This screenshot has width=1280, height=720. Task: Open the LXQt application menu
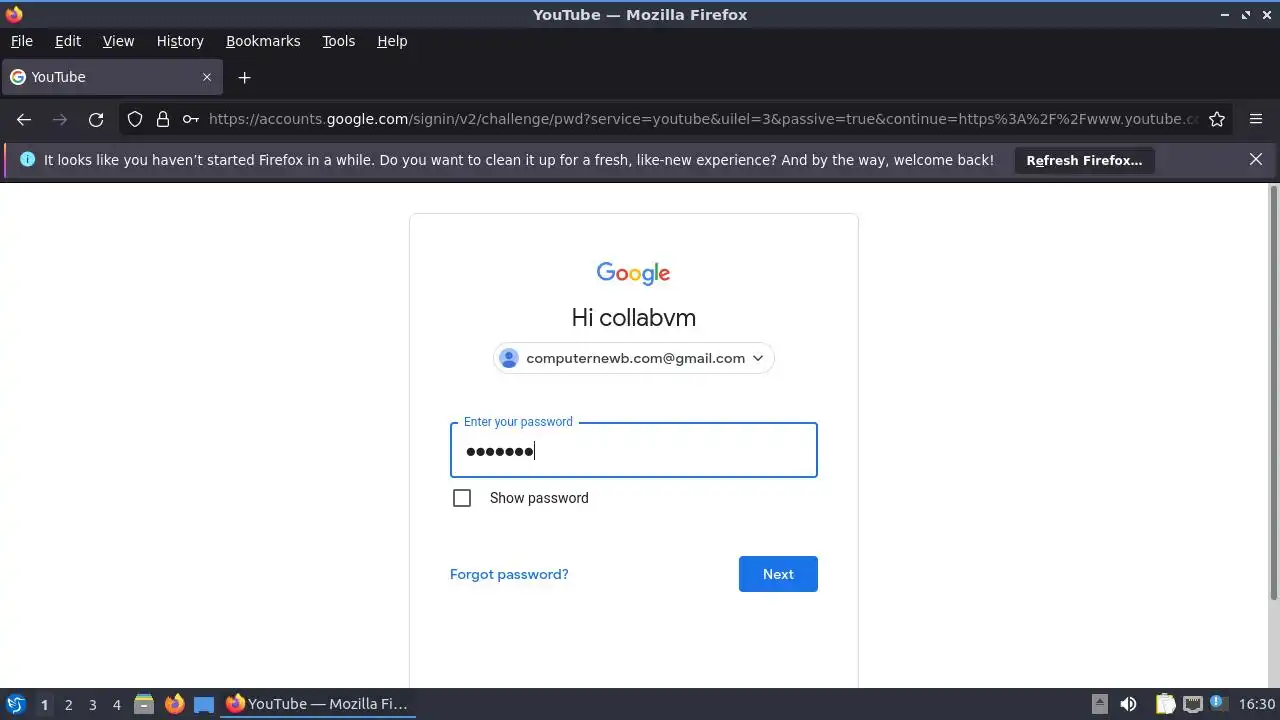click(x=15, y=704)
